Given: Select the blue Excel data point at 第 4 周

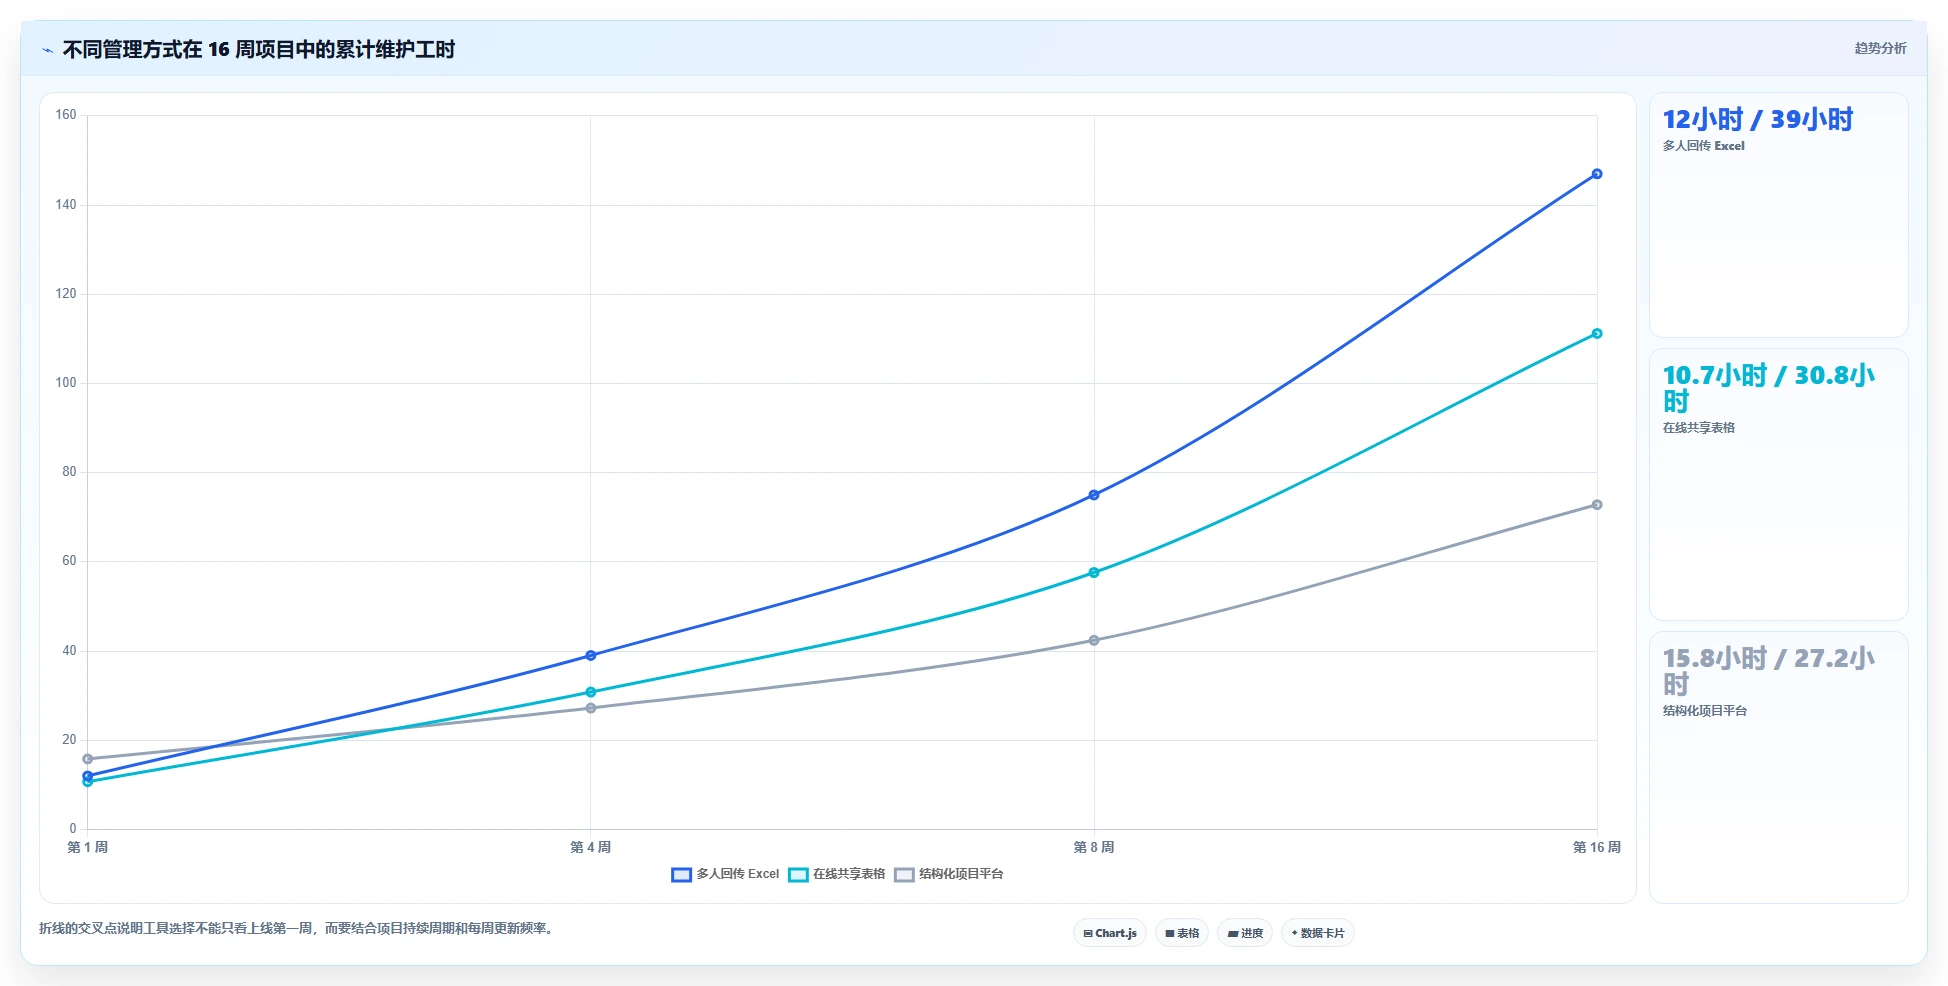Looking at the screenshot, I should point(591,656).
